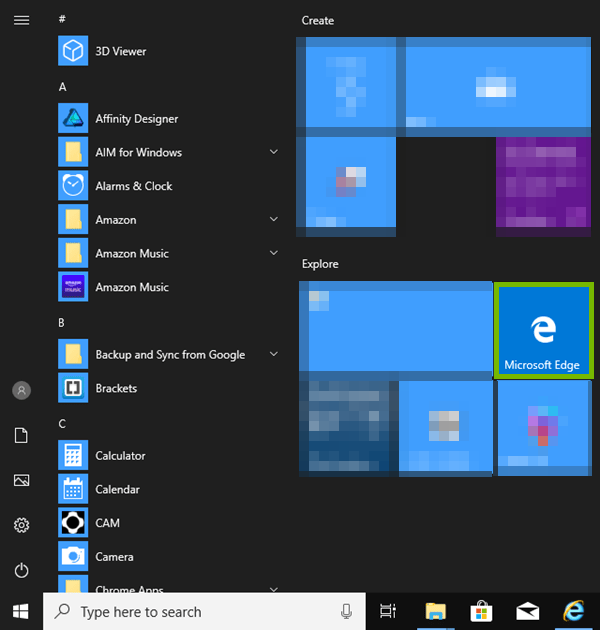Screen dimensions: 600x630
Task: Launch the CAM app icon
Action: 73,523
